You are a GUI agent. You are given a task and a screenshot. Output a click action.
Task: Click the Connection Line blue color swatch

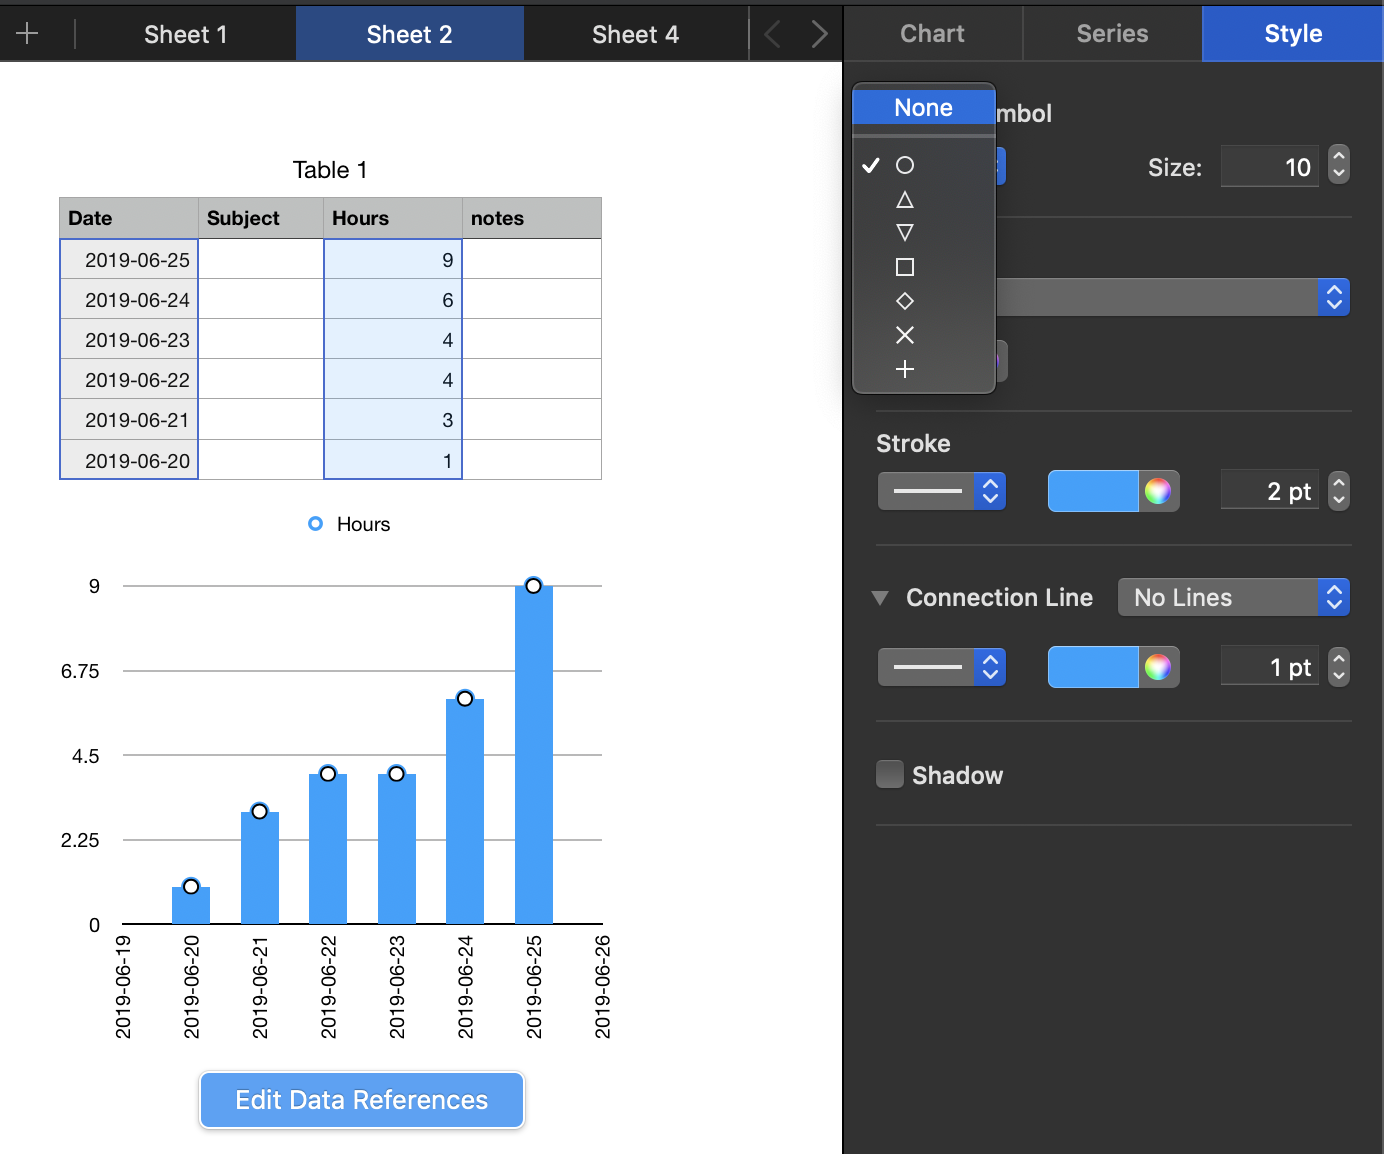tap(1093, 667)
